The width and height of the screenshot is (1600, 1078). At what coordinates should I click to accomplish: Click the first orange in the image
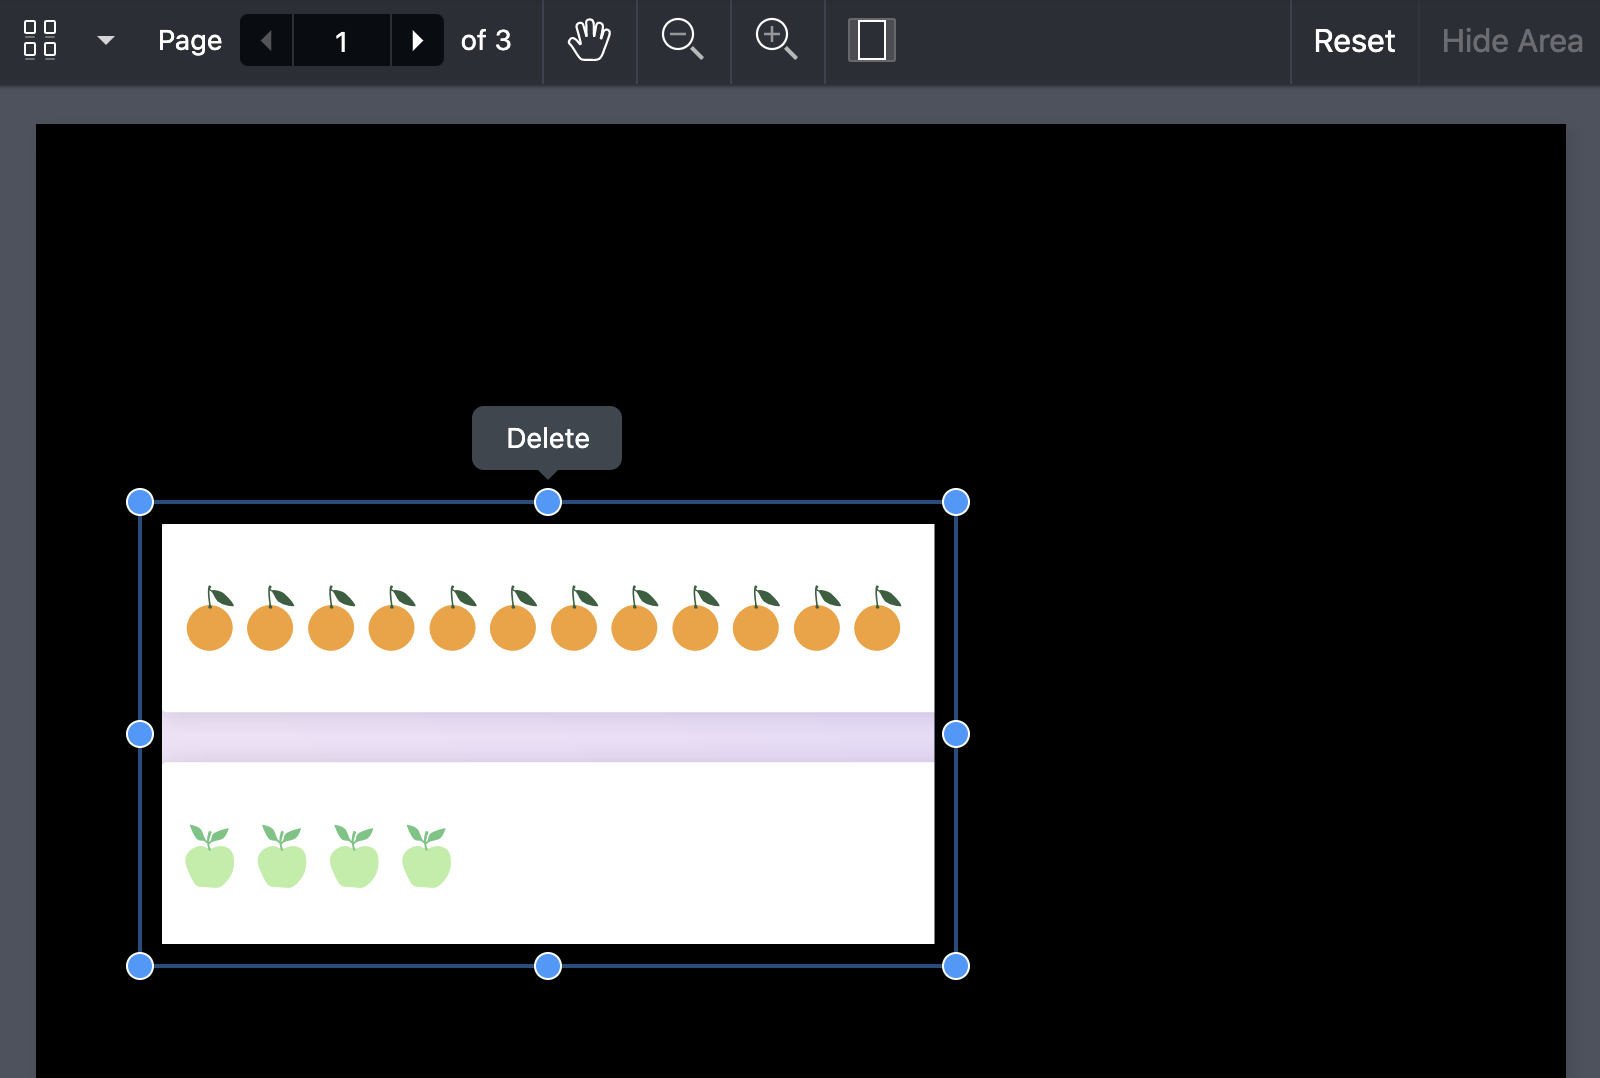(210, 626)
